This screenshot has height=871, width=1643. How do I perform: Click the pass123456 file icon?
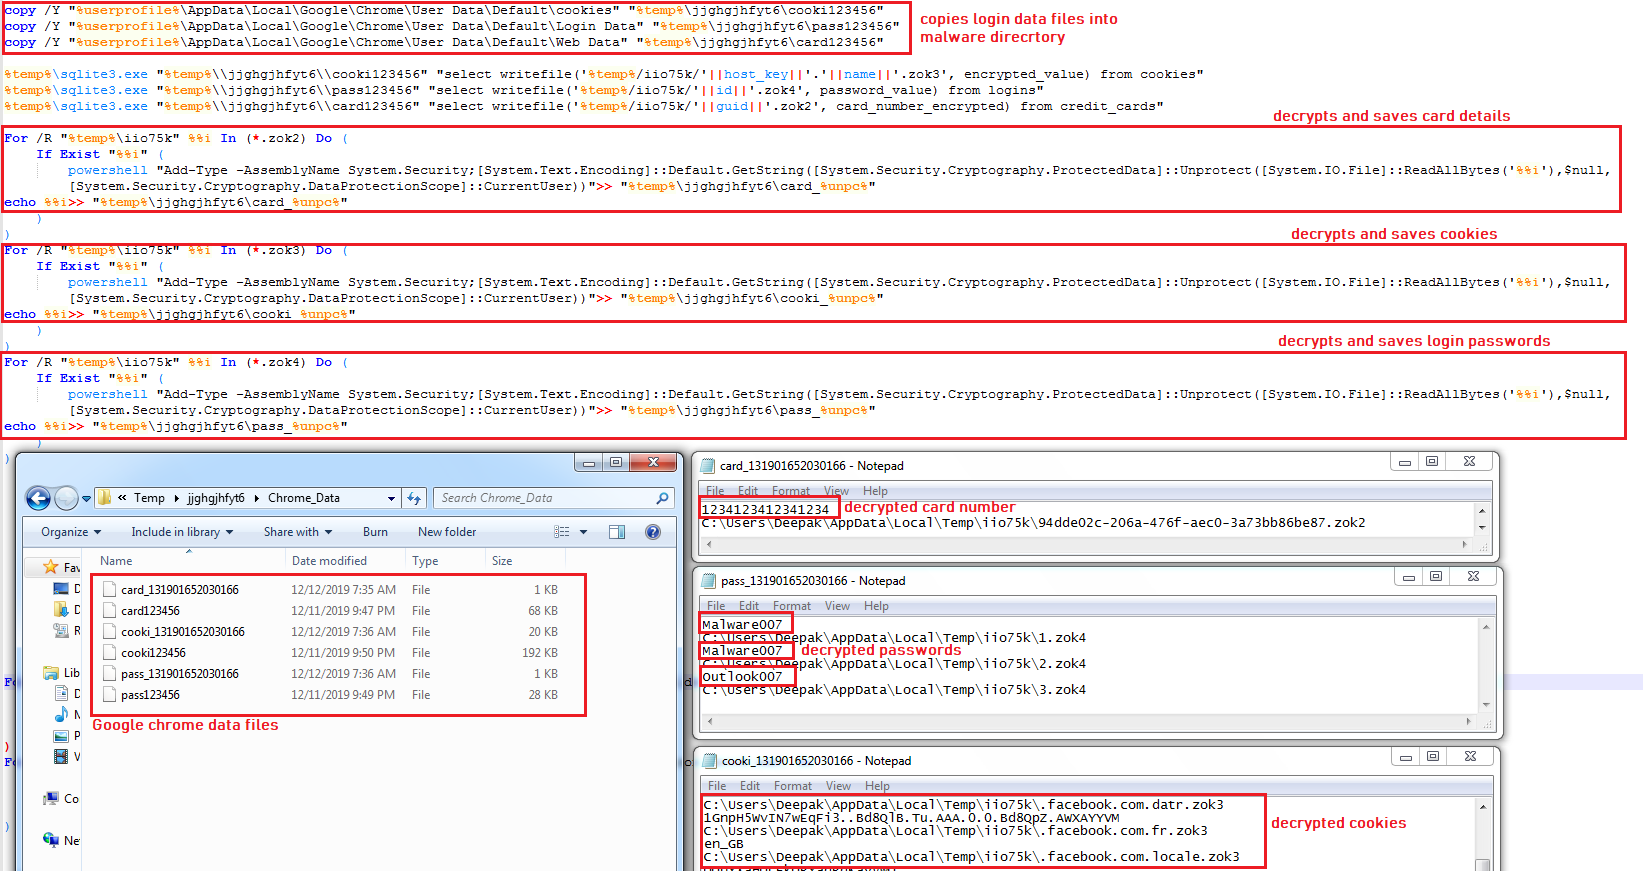109,695
